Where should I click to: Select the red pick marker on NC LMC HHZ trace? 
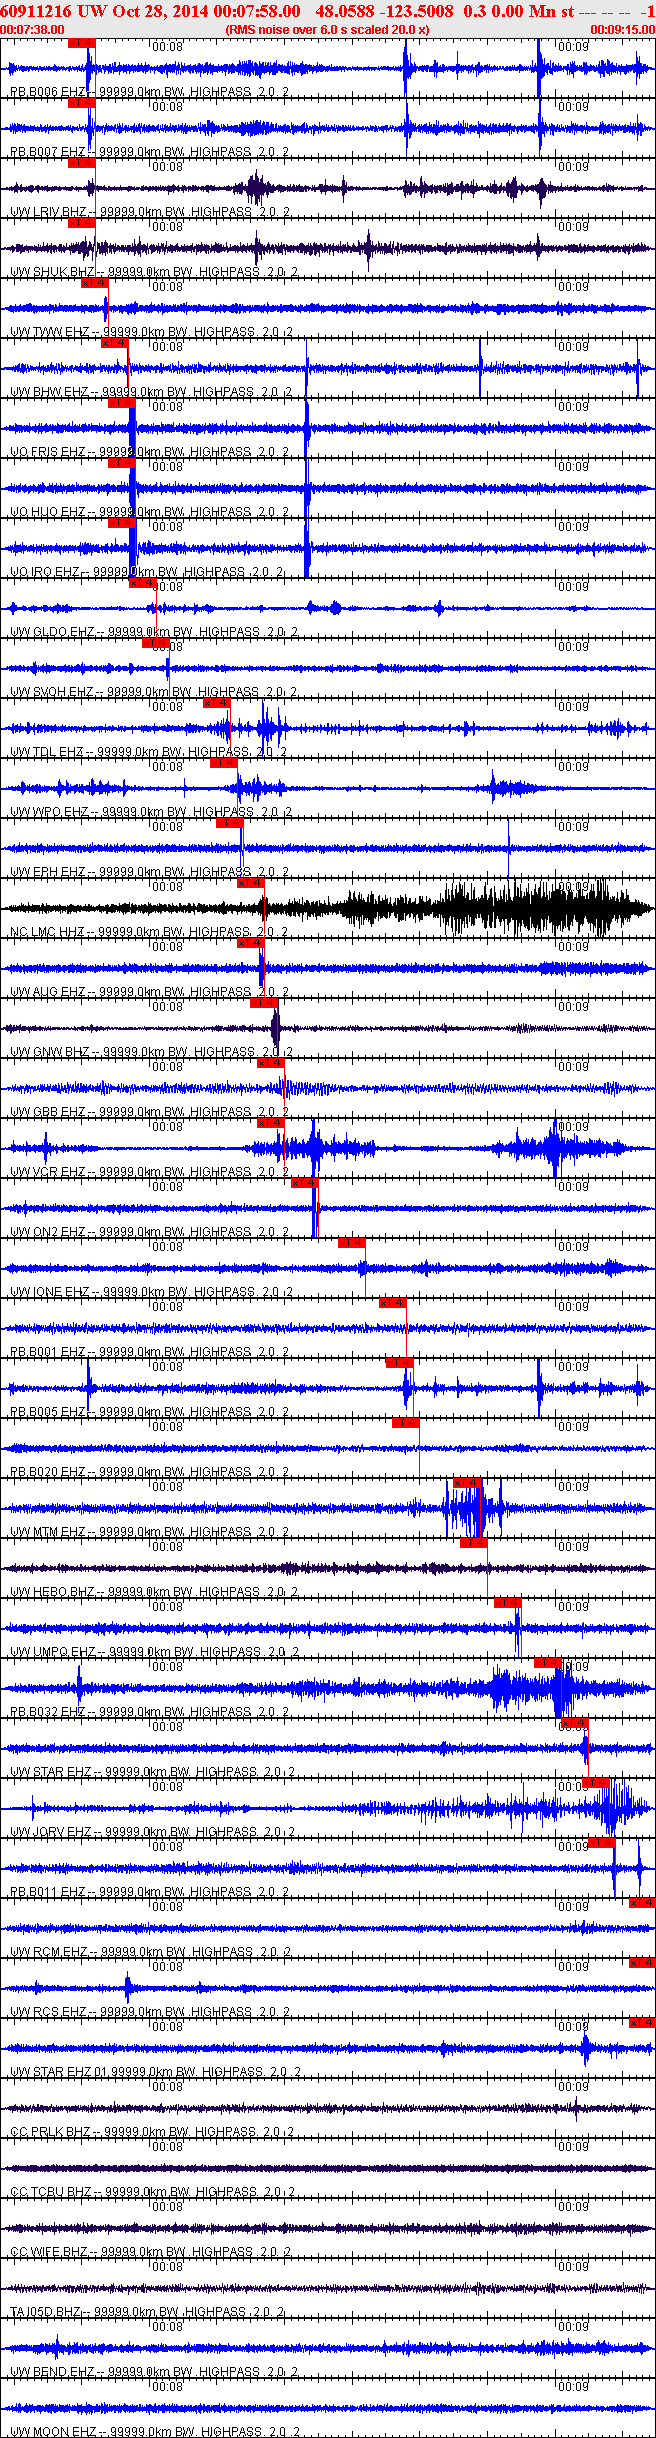pos(250,883)
